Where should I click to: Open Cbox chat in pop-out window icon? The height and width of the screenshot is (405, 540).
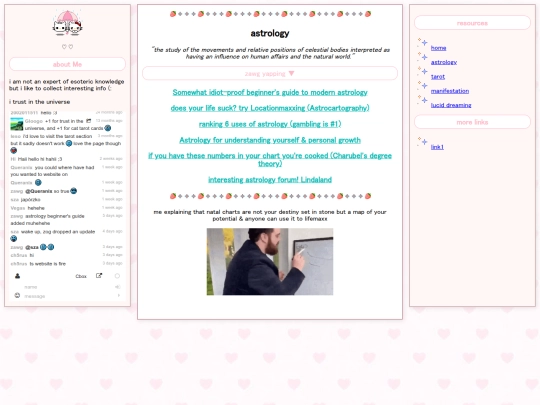coord(99,276)
